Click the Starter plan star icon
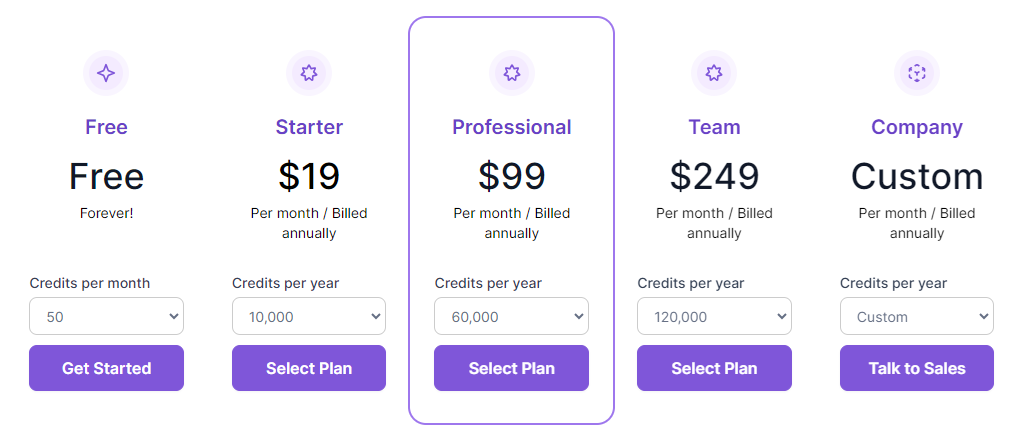This screenshot has height=427, width=1033. point(309,73)
